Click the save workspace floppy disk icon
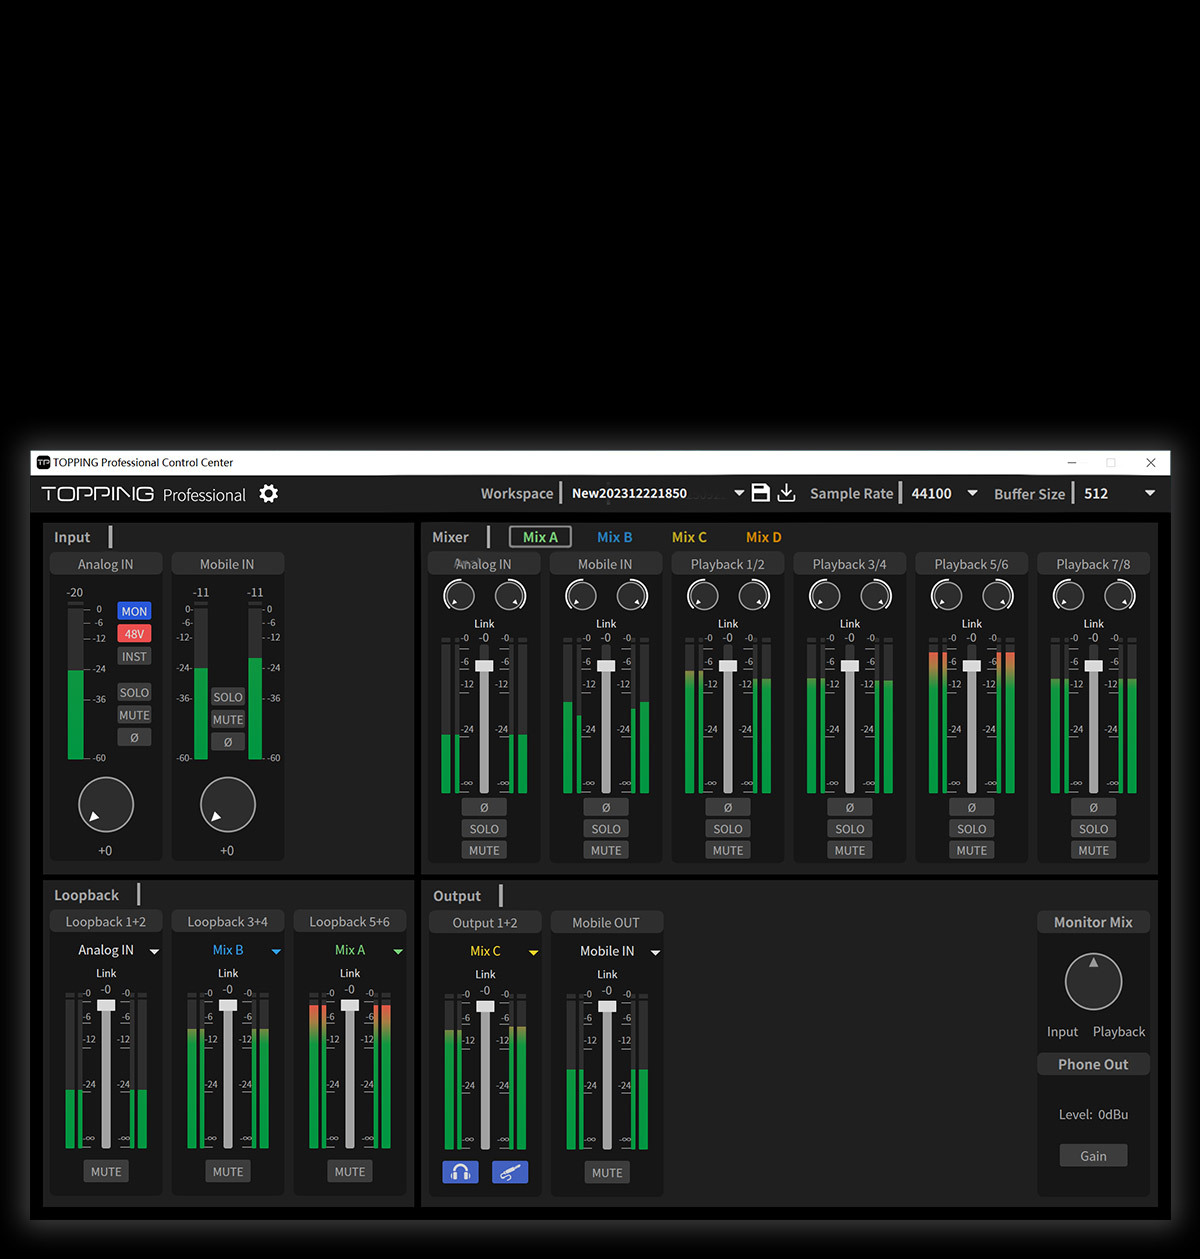Viewport: 1200px width, 1259px height. point(760,493)
